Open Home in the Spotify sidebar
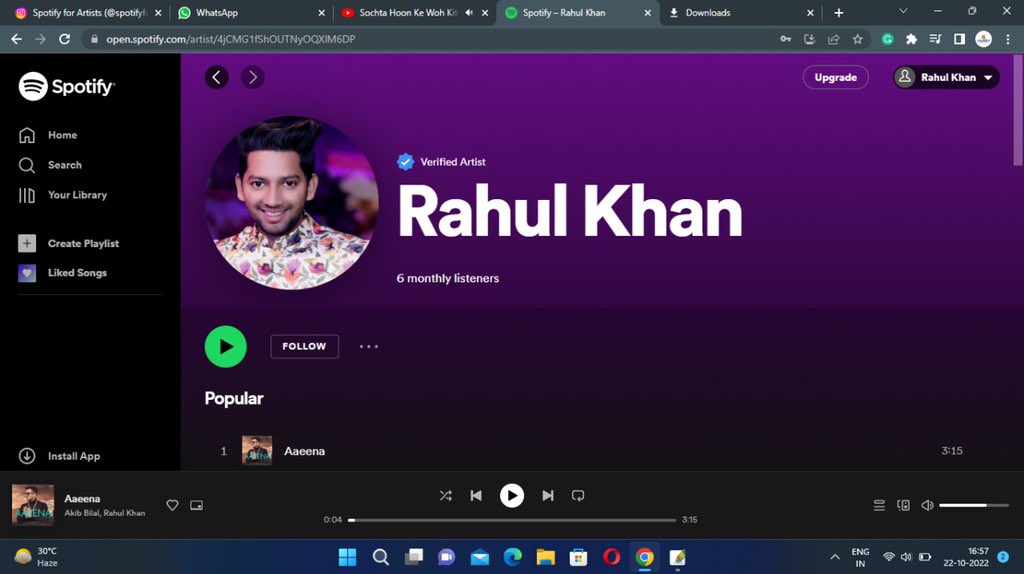Viewport: 1024px width, 574px height. click(x=48, y=135)
